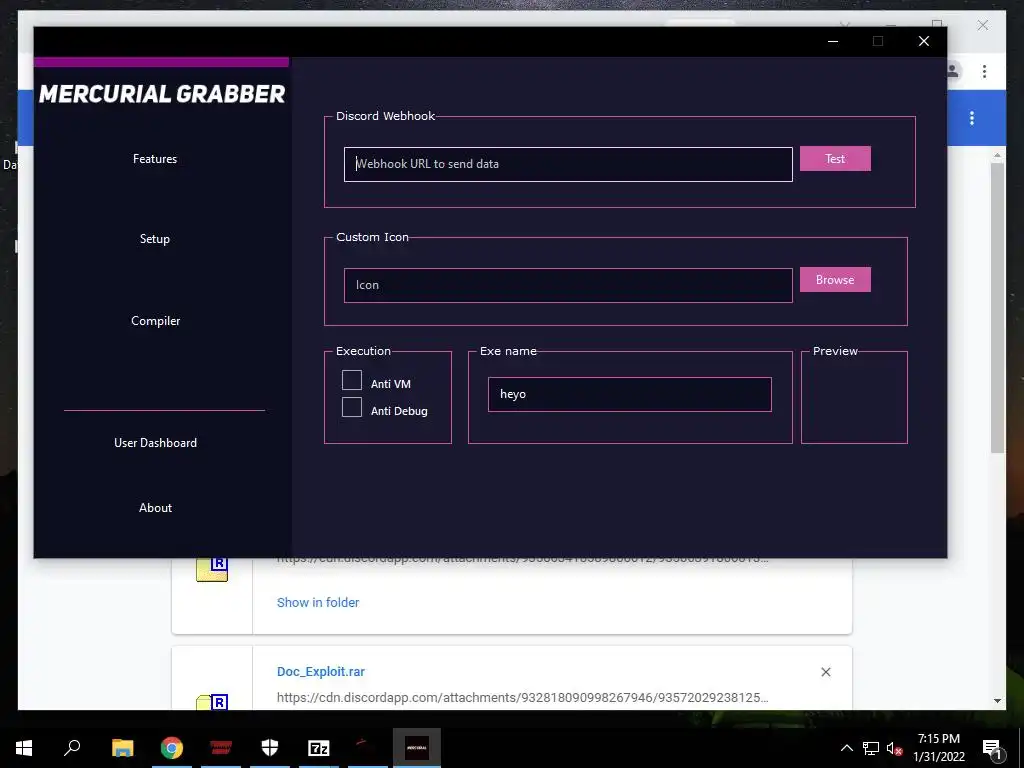Click the RAR file icon beside Doc_Exploit.rar
Screen dimensions: 1024x768
[x=212, y=701]
